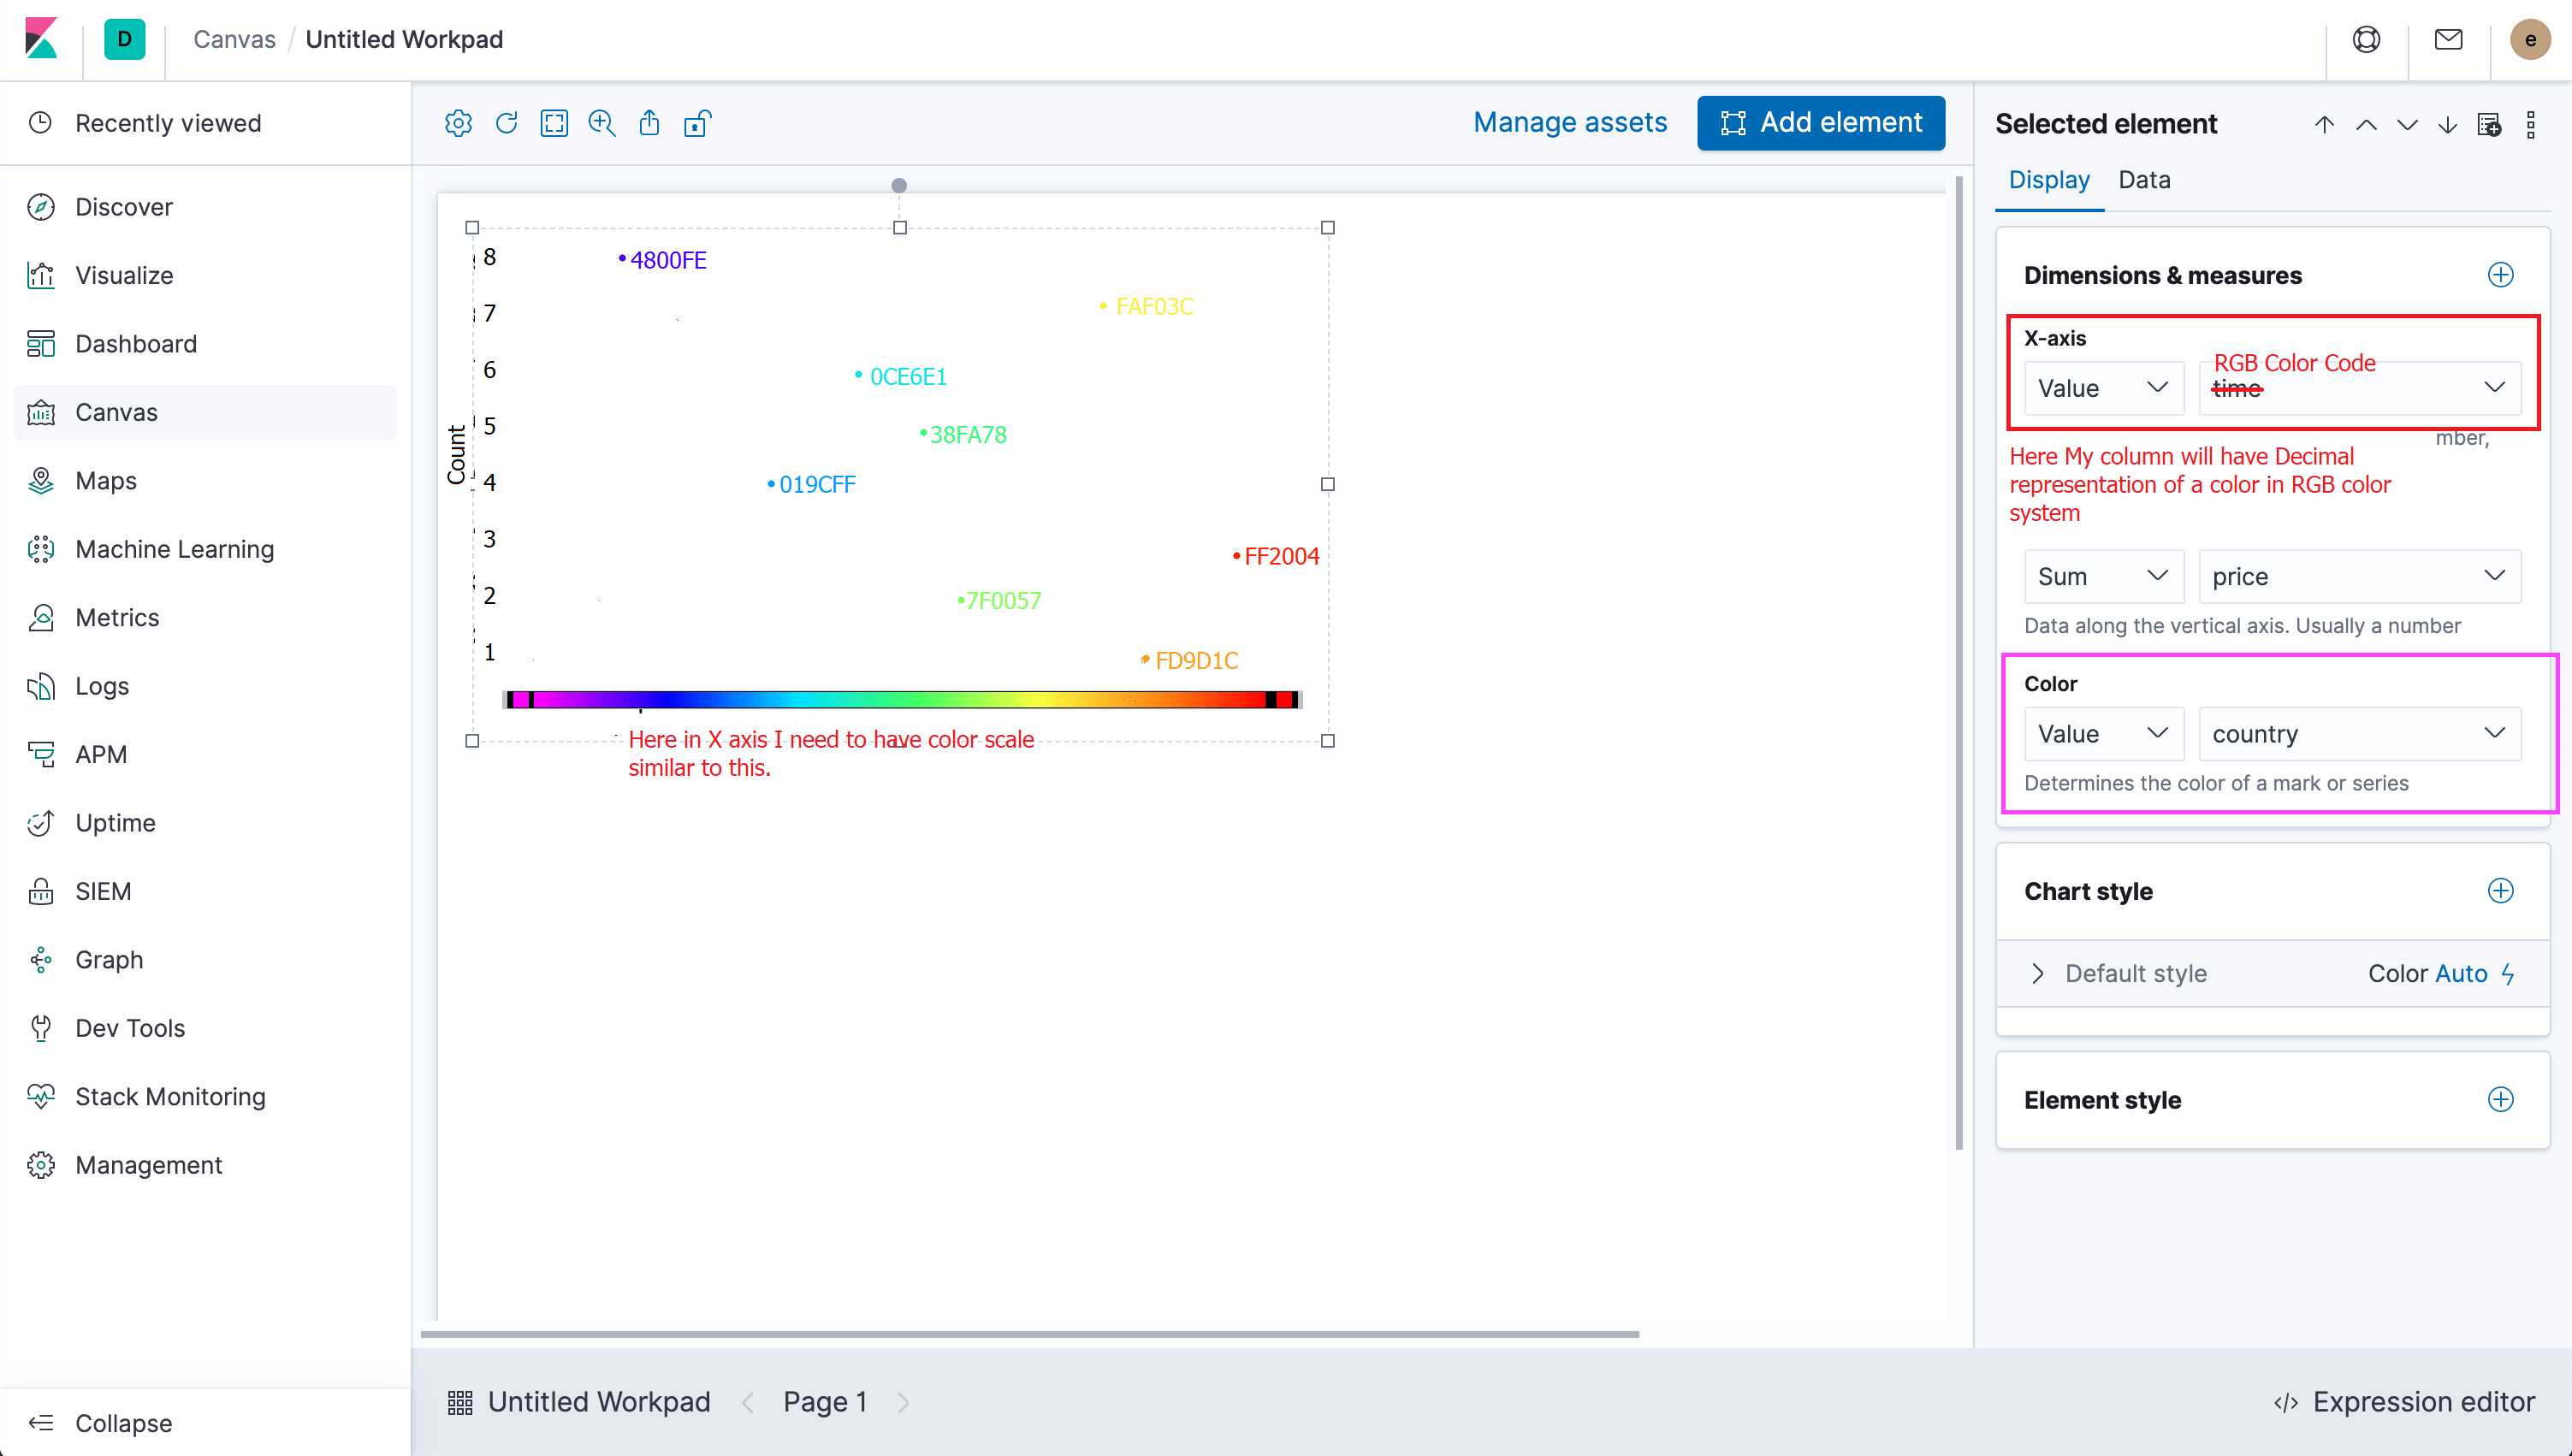Click the Add element button
The height and width of the screenshot is (1456, 2572).
pyautogui.click(x=1820, y=123)
